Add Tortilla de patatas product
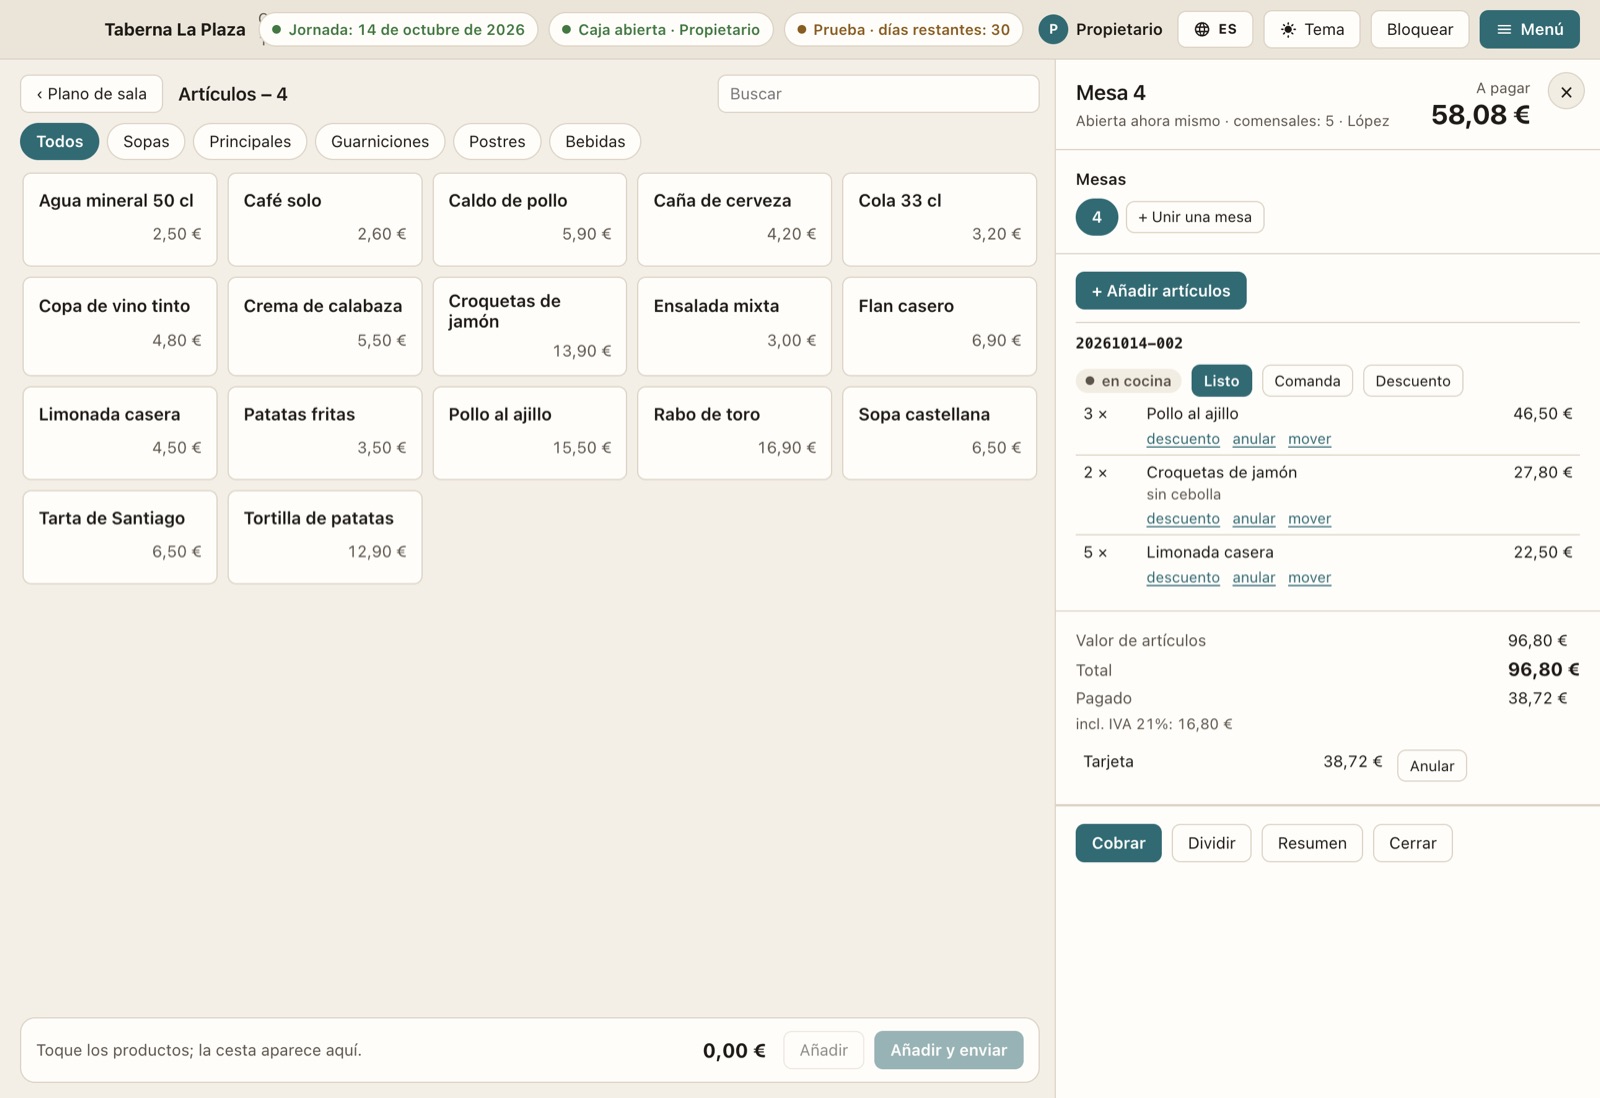 pyautogui.click(x=325, y=537)
